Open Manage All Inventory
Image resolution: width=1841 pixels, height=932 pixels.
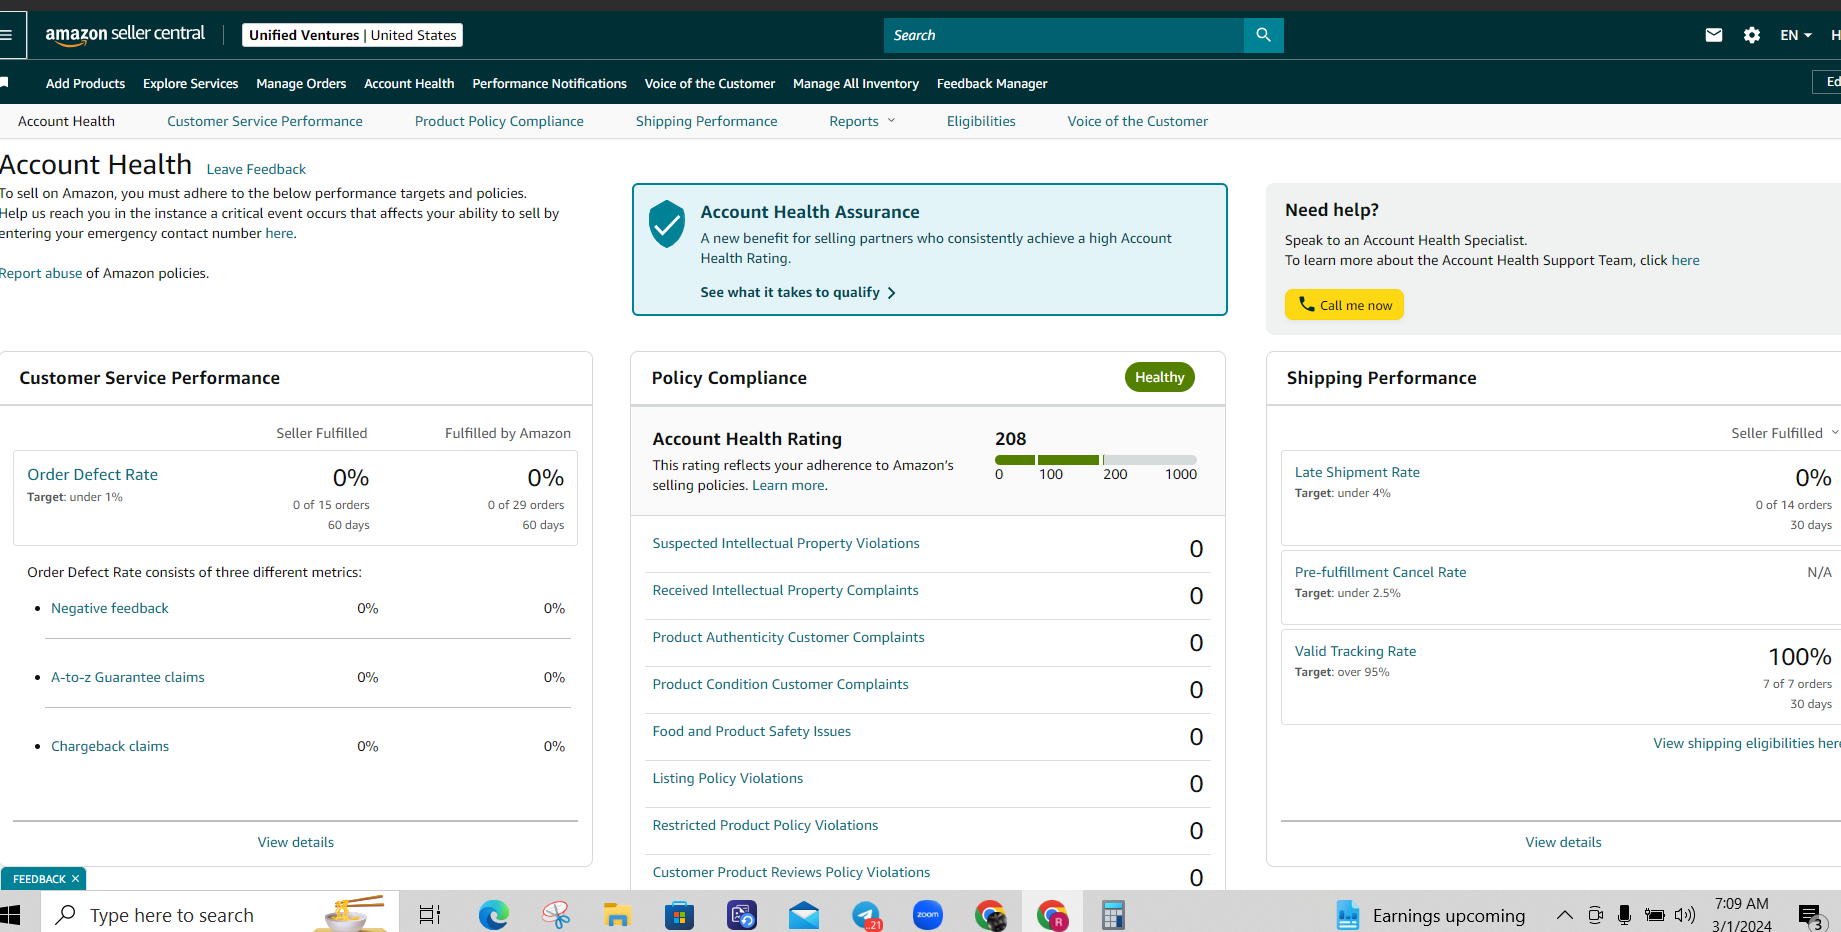(856, 83)
